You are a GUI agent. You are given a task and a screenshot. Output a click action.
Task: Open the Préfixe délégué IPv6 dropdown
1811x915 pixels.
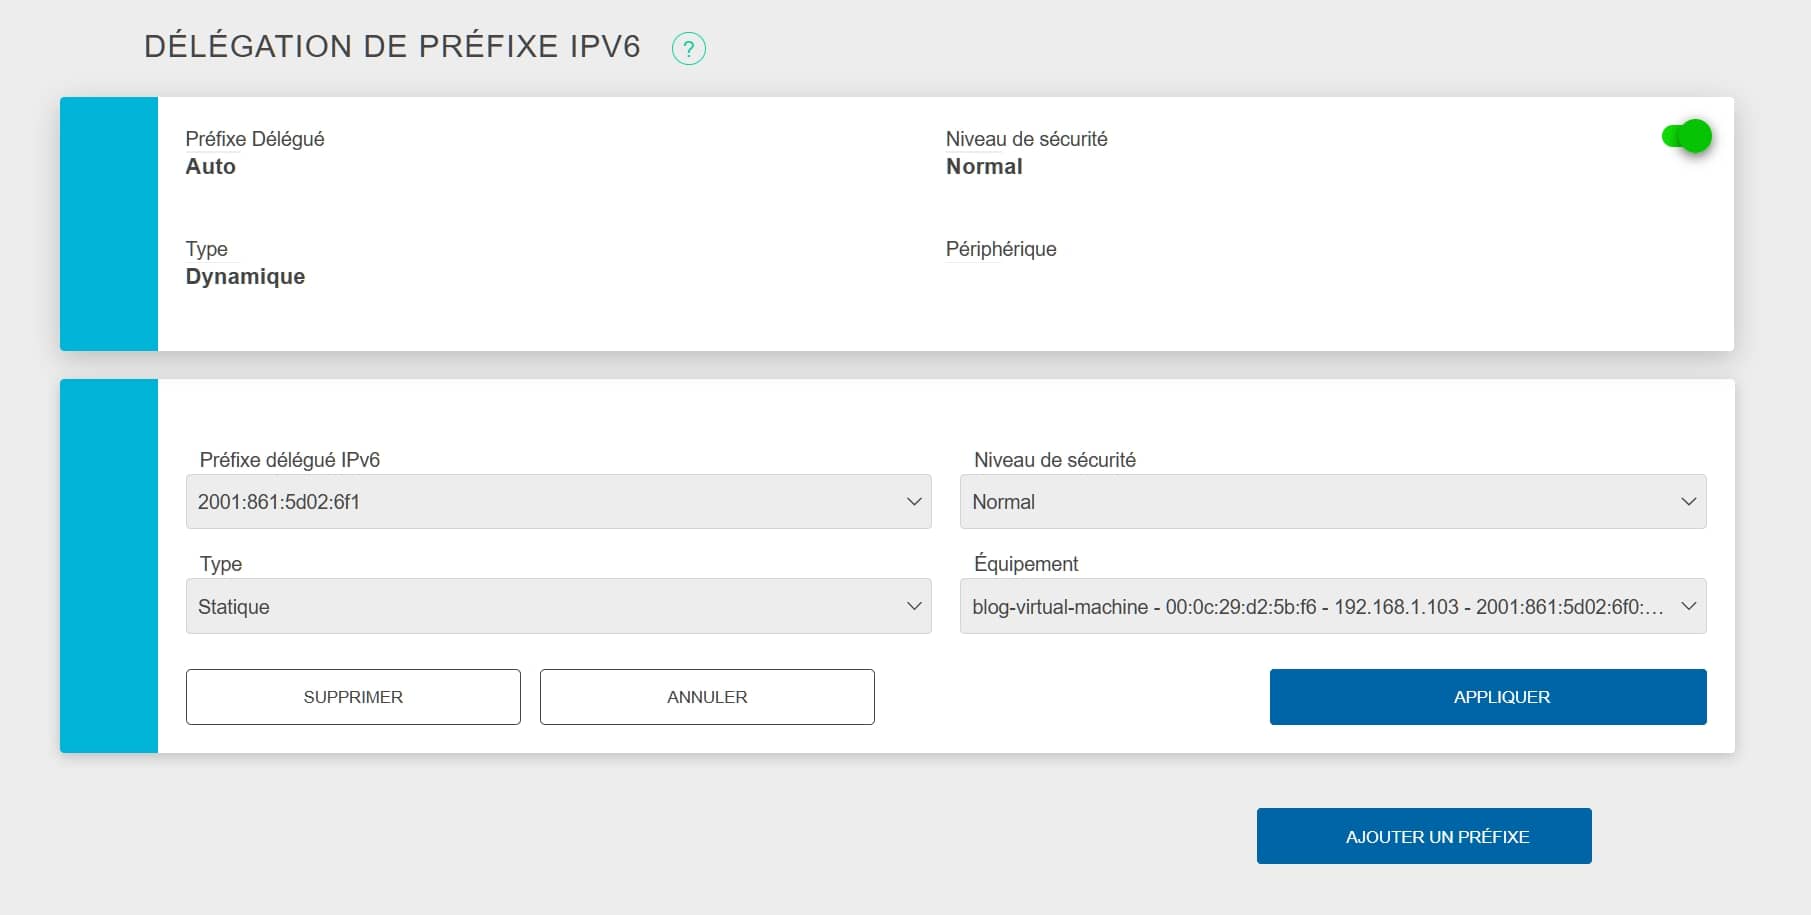coord(558,502)
